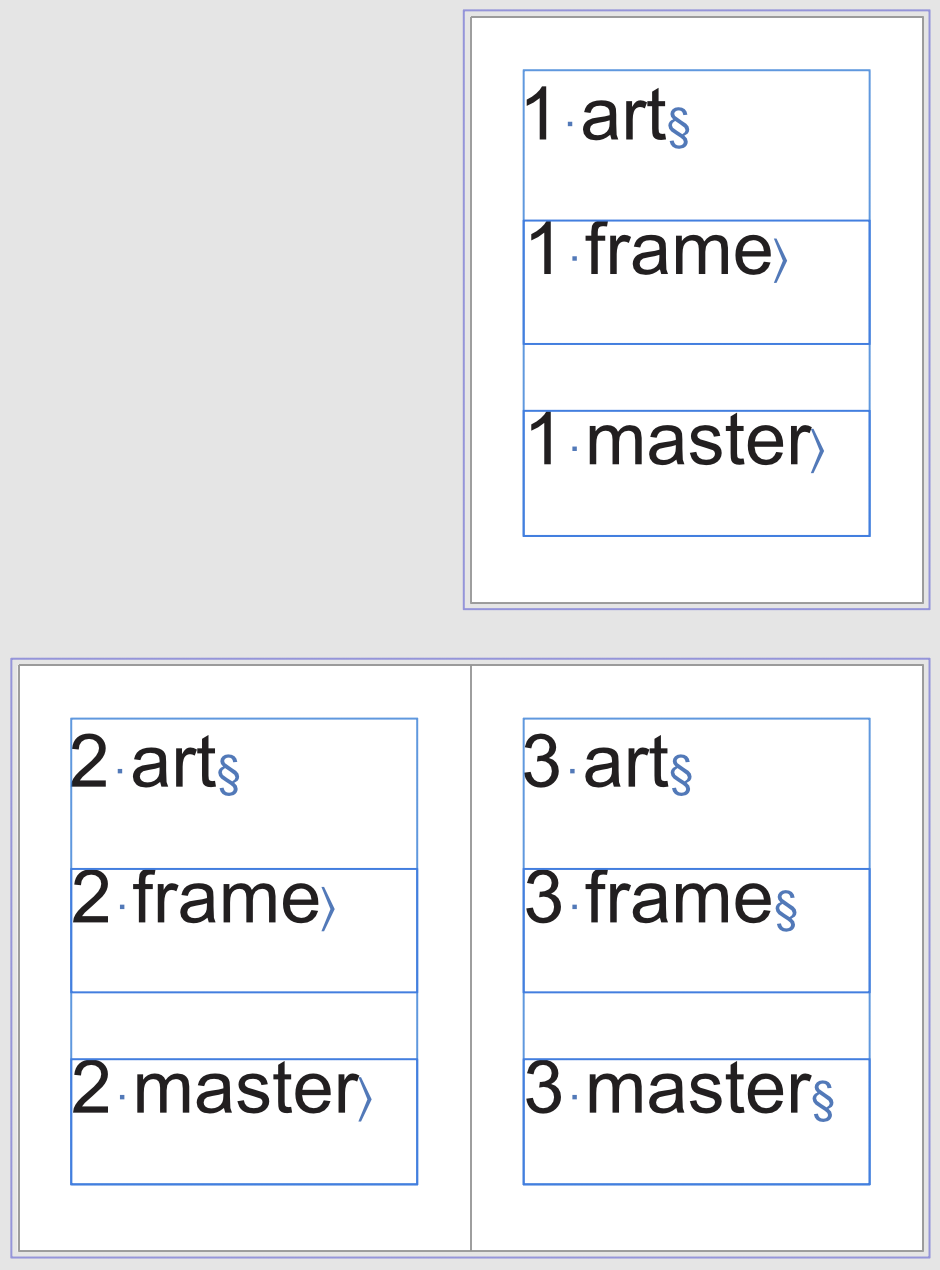Click the end marker after "2 master"

click(365, 1099)
